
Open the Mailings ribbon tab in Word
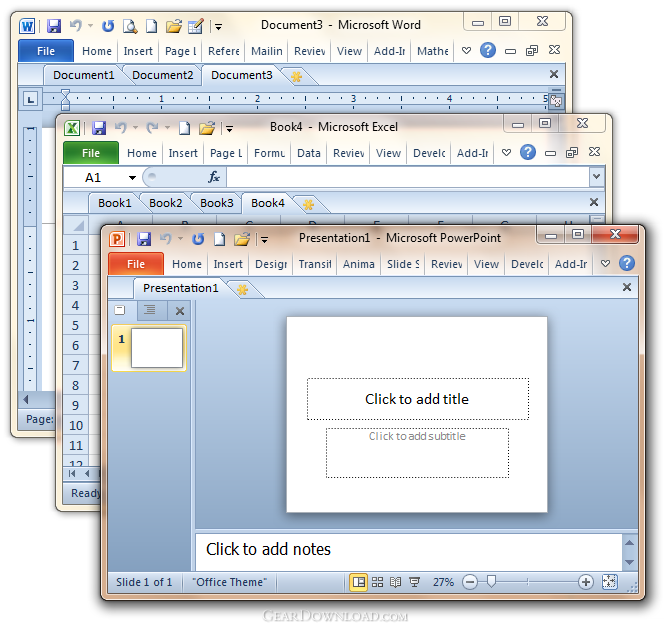(x=266, y=51)
